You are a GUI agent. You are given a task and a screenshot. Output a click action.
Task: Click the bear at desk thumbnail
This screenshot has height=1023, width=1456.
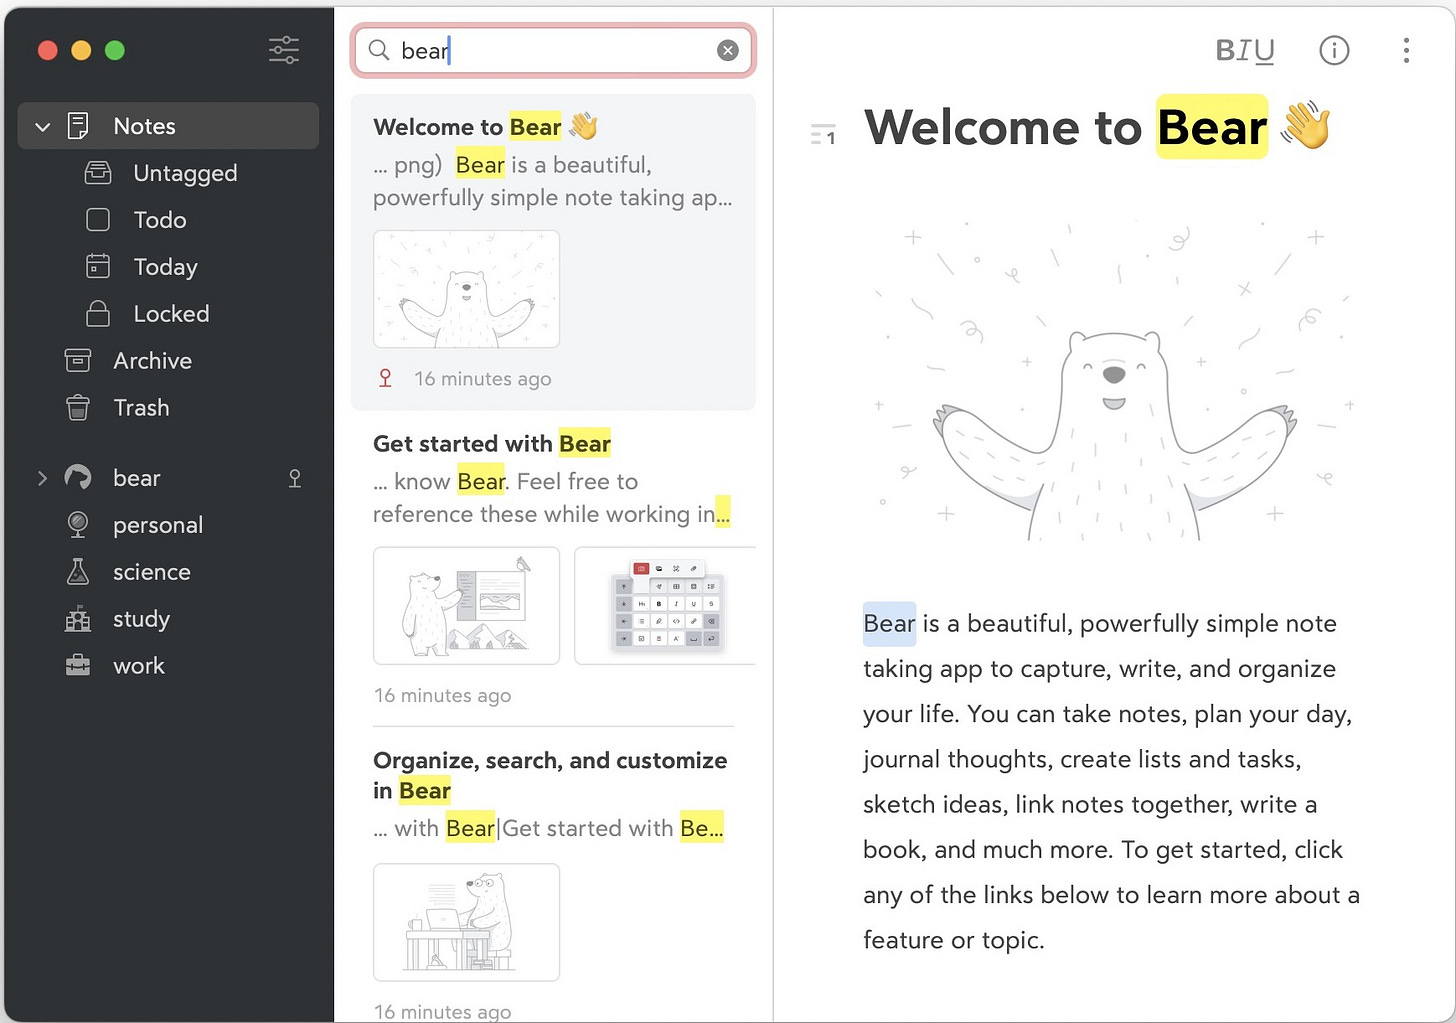pyautogui.click(x=466, y=922)
